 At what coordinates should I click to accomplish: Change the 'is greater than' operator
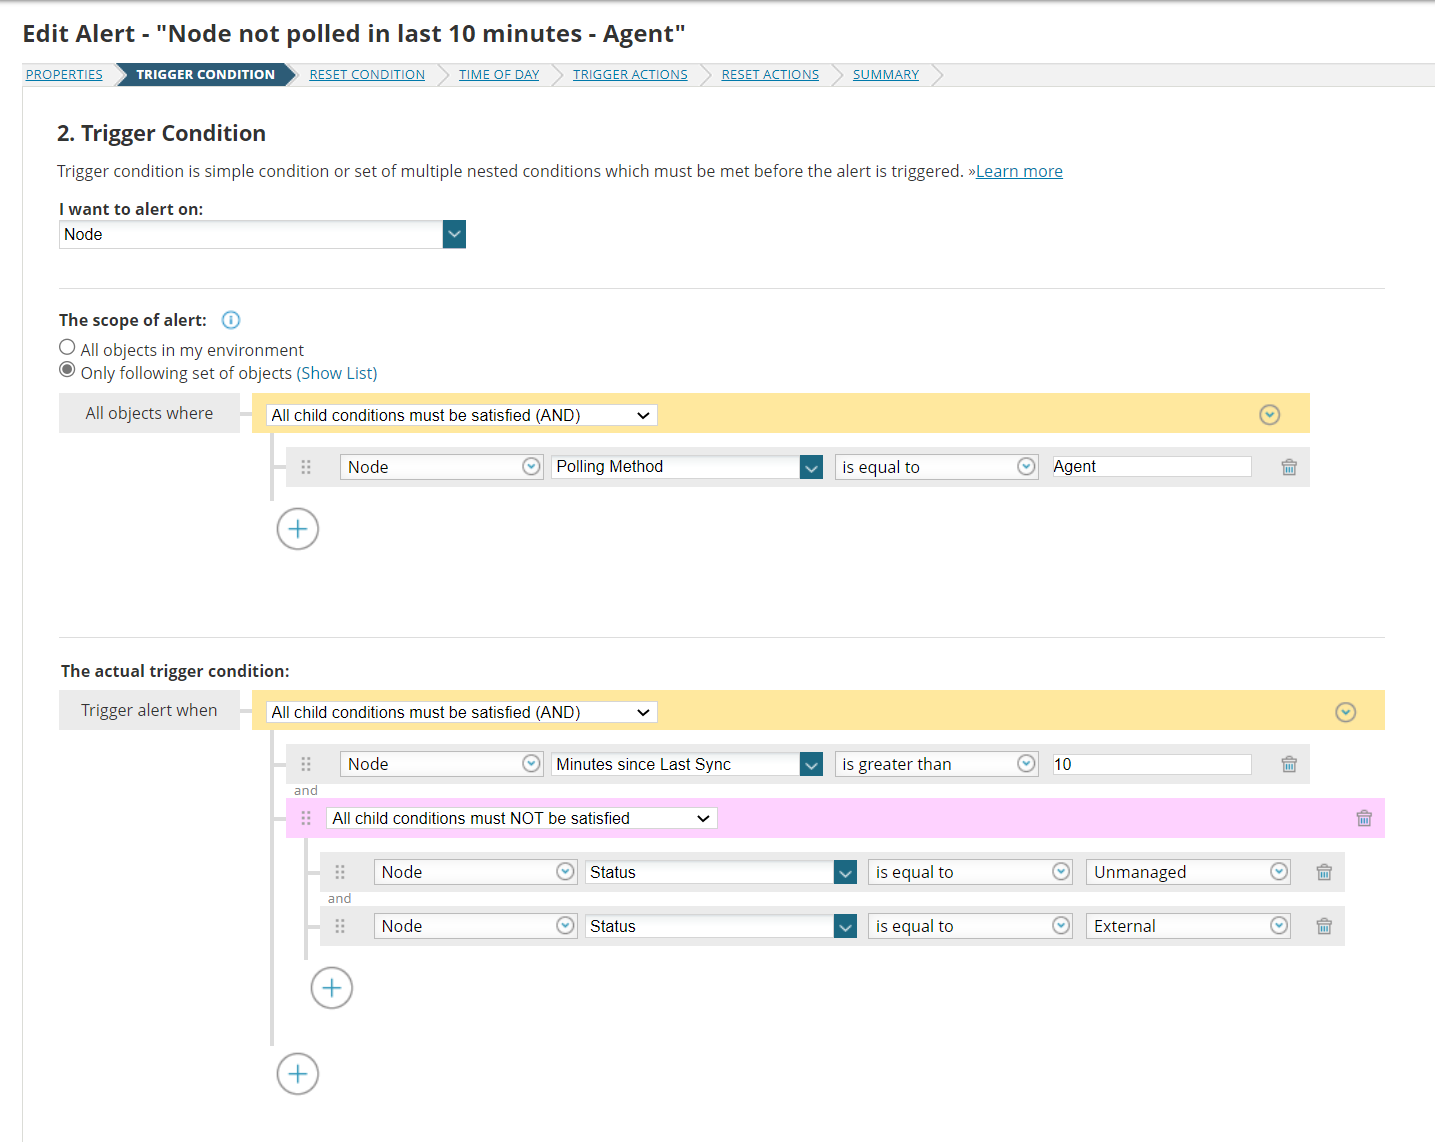[937, 764]
